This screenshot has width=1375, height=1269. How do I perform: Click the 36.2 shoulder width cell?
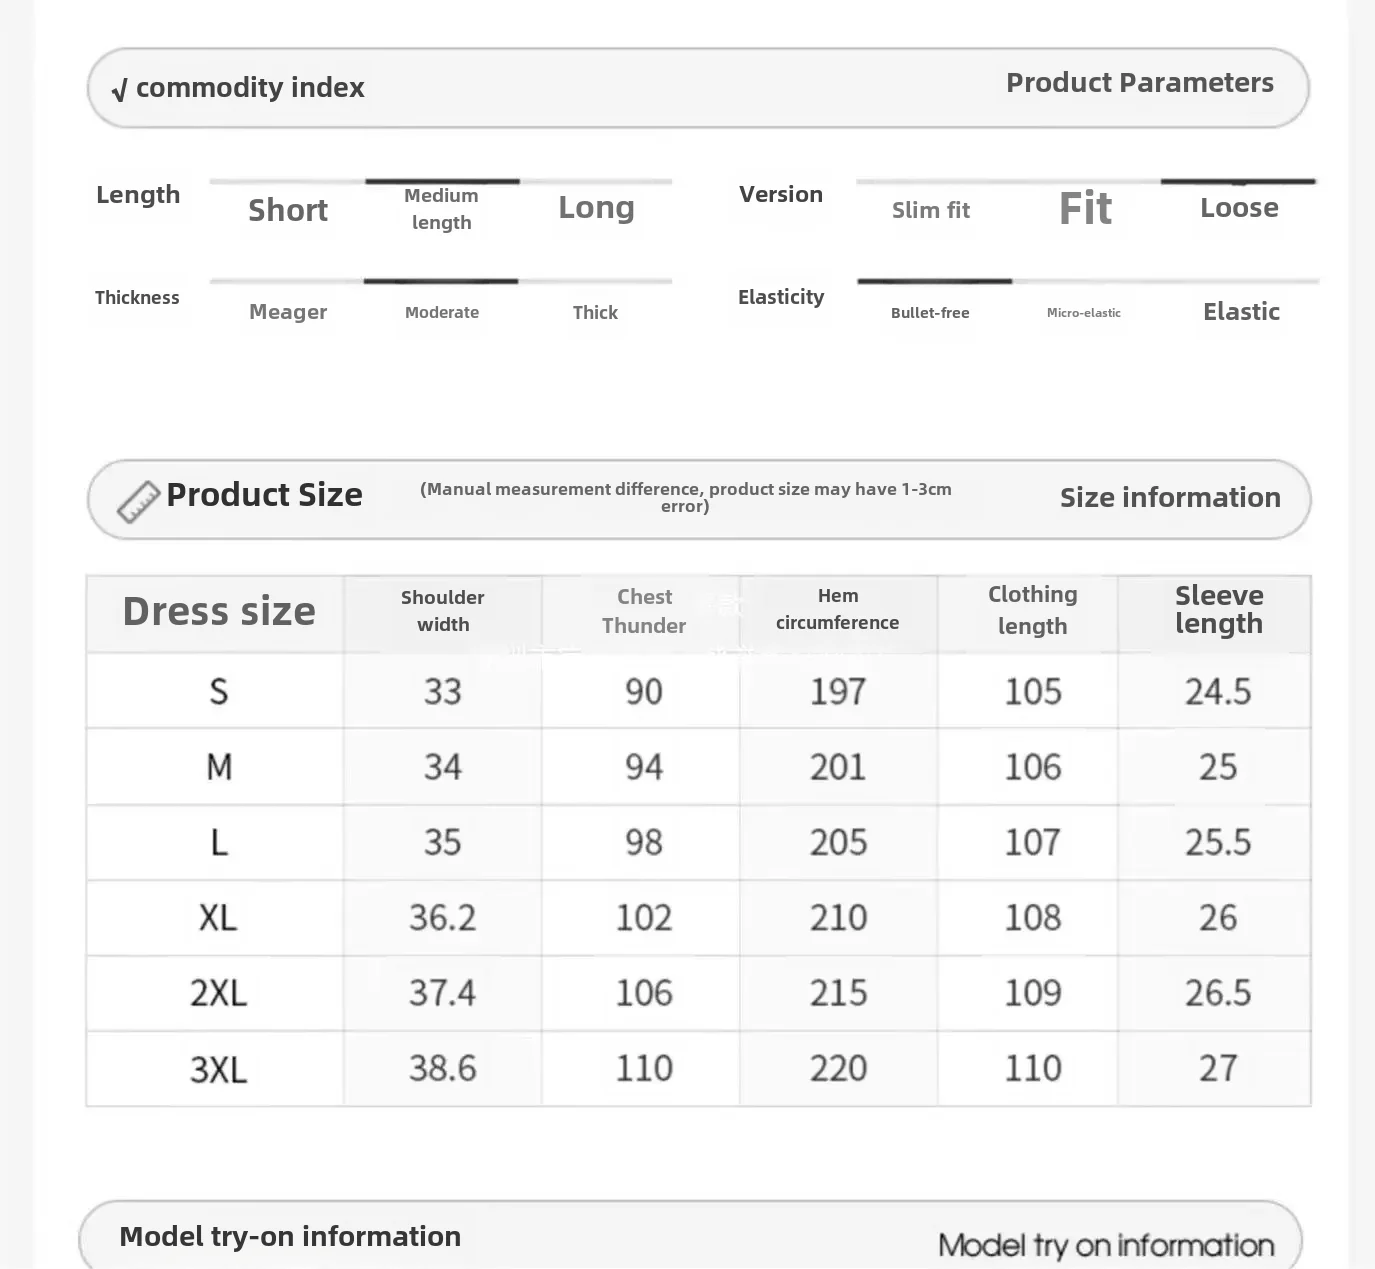(442, 918)
